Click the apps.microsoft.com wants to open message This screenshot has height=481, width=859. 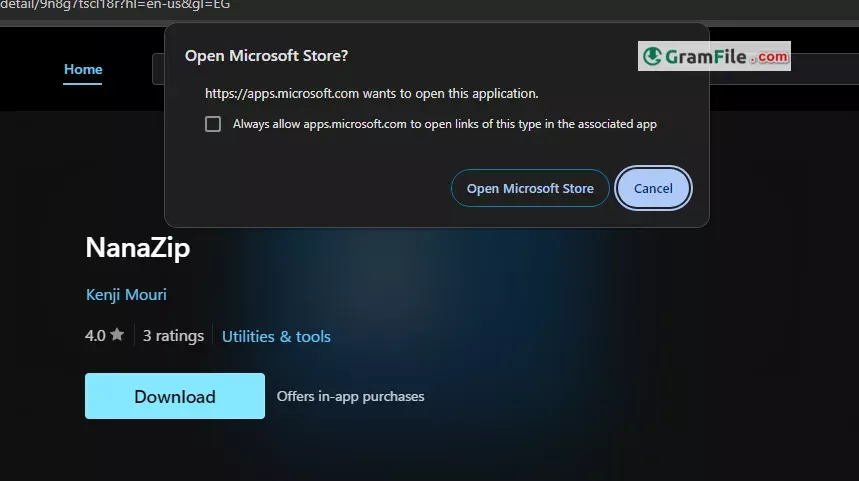pos(371,94)
